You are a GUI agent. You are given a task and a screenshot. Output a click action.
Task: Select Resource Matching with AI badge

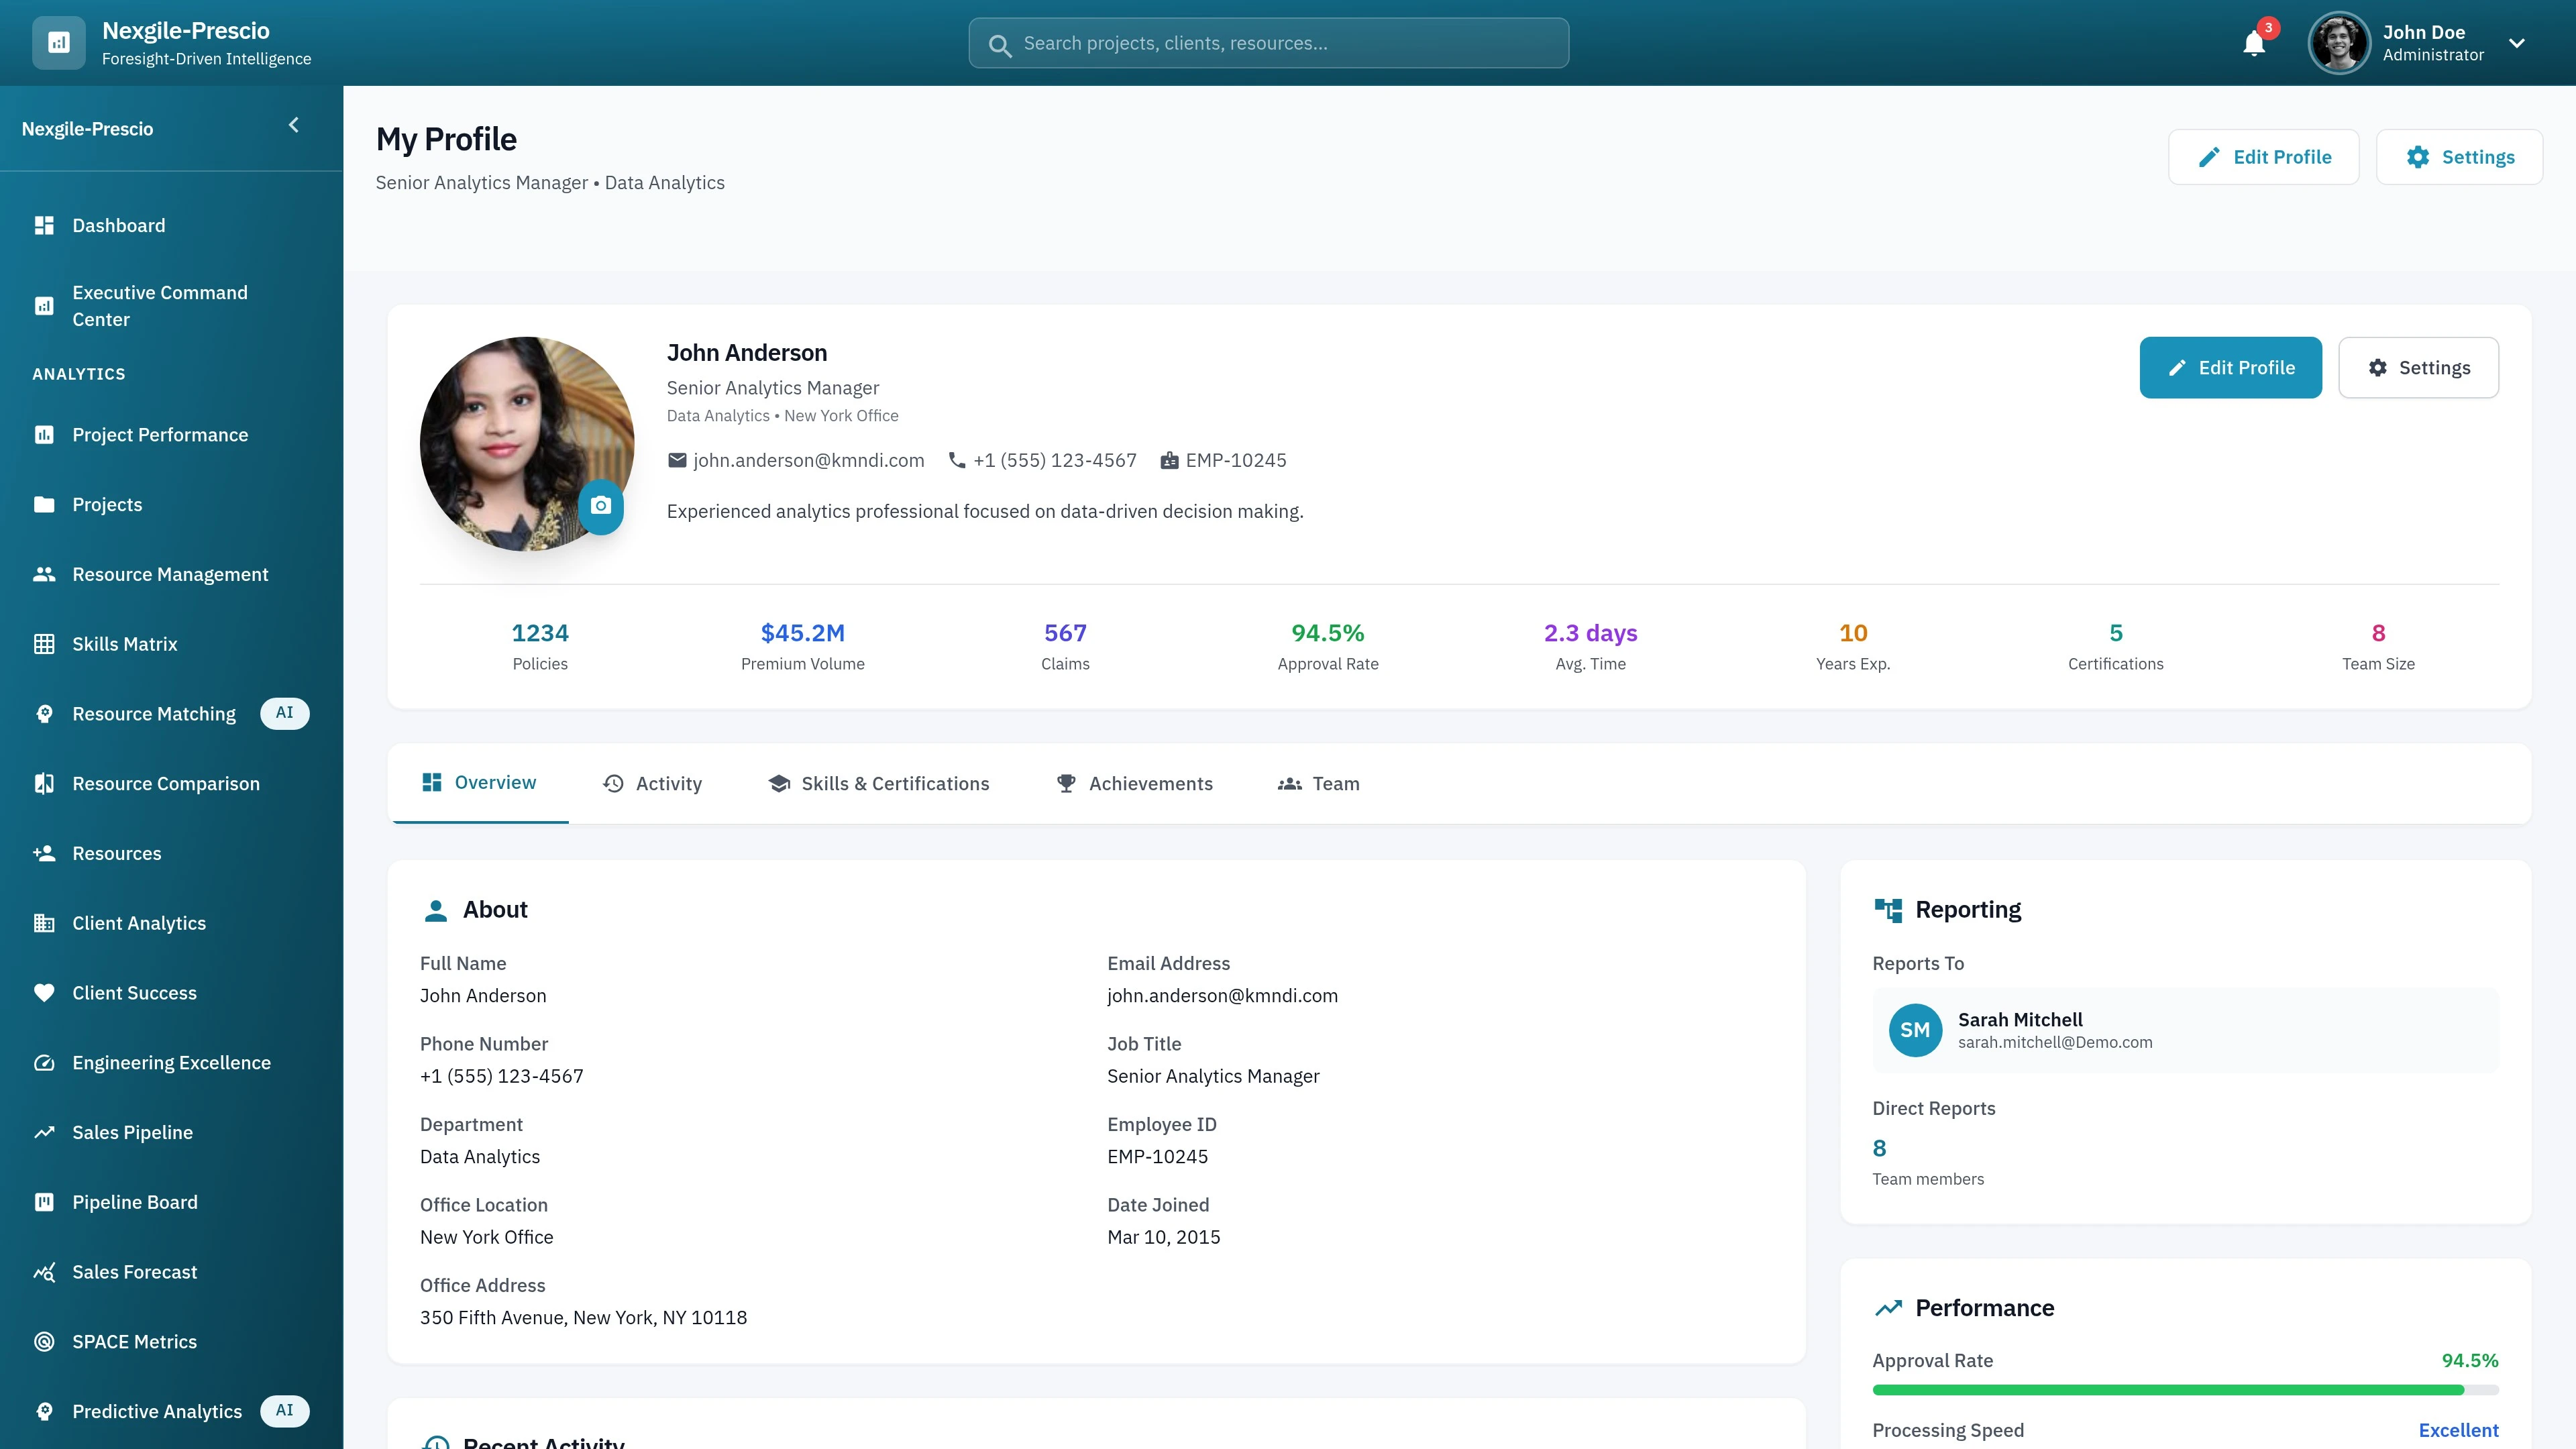point(154,713)
